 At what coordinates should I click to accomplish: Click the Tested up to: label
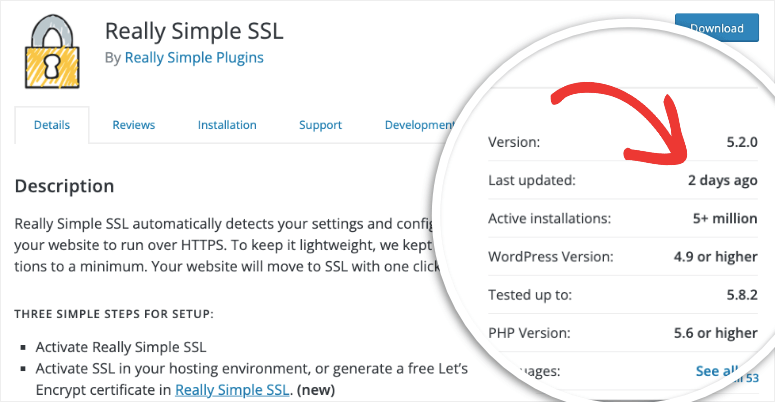530,295
